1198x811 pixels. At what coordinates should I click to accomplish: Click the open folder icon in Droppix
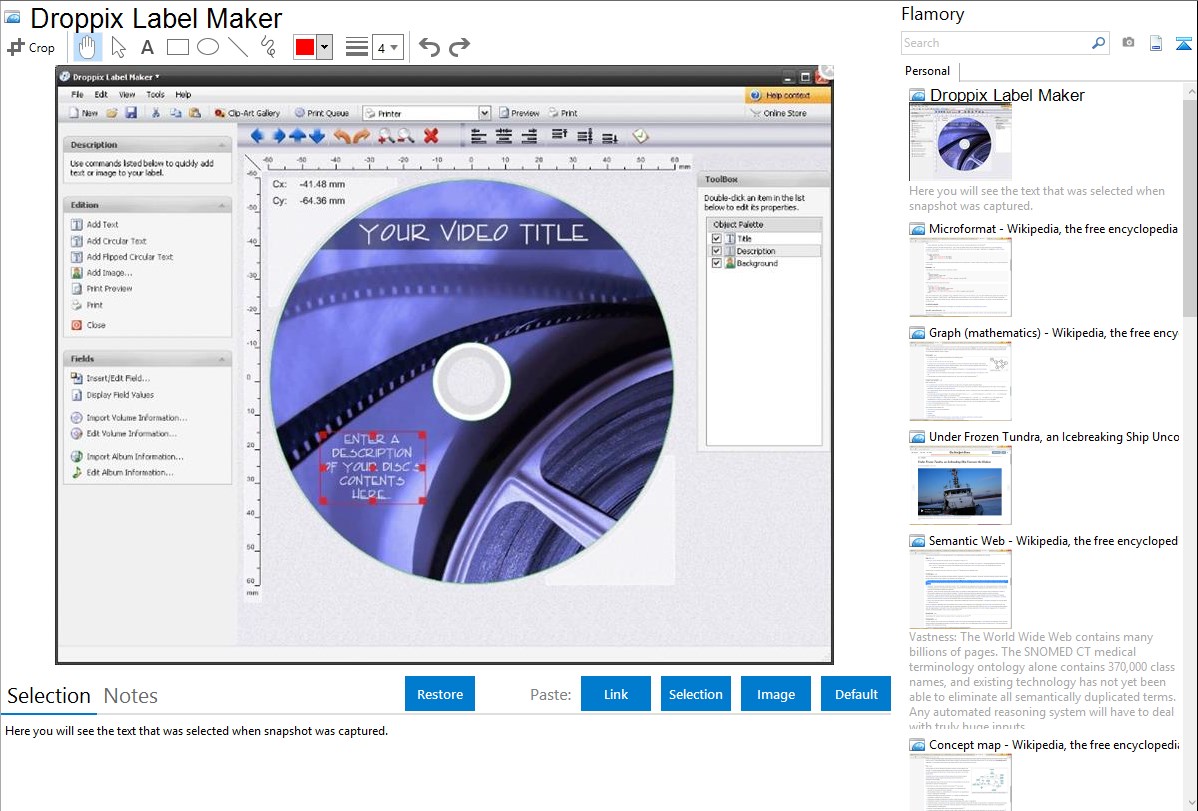tap(112, 113)
